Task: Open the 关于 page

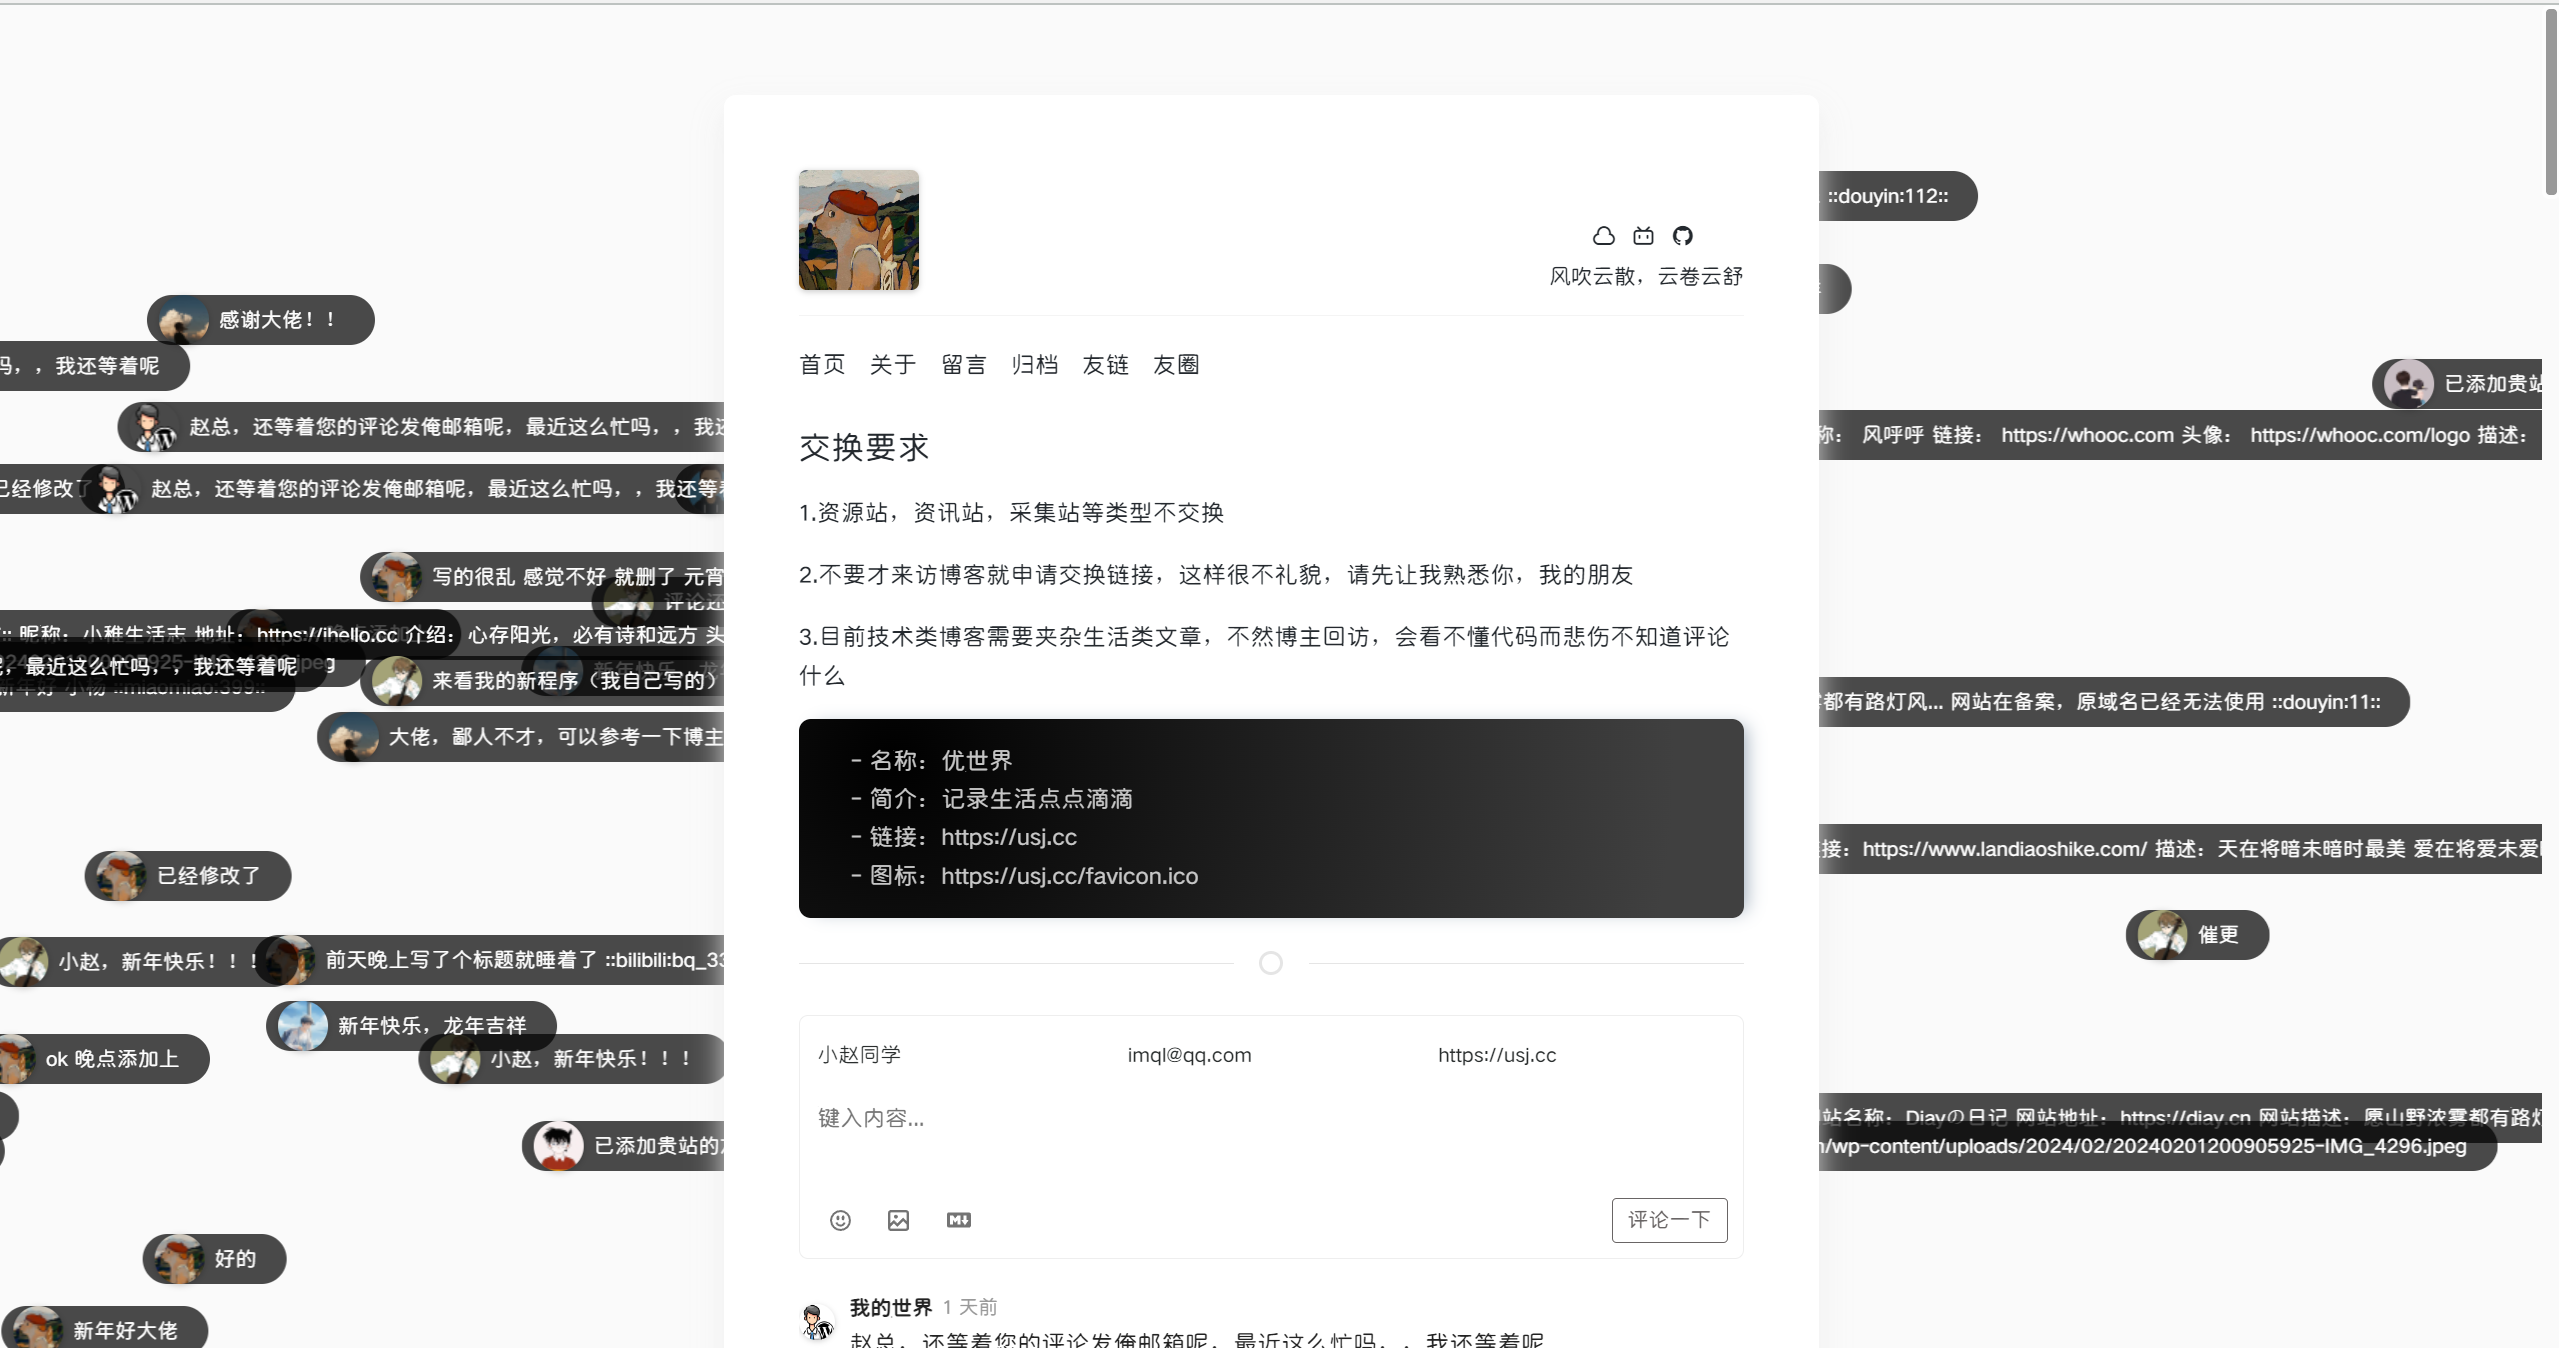Action: click(x=892, y=365)
